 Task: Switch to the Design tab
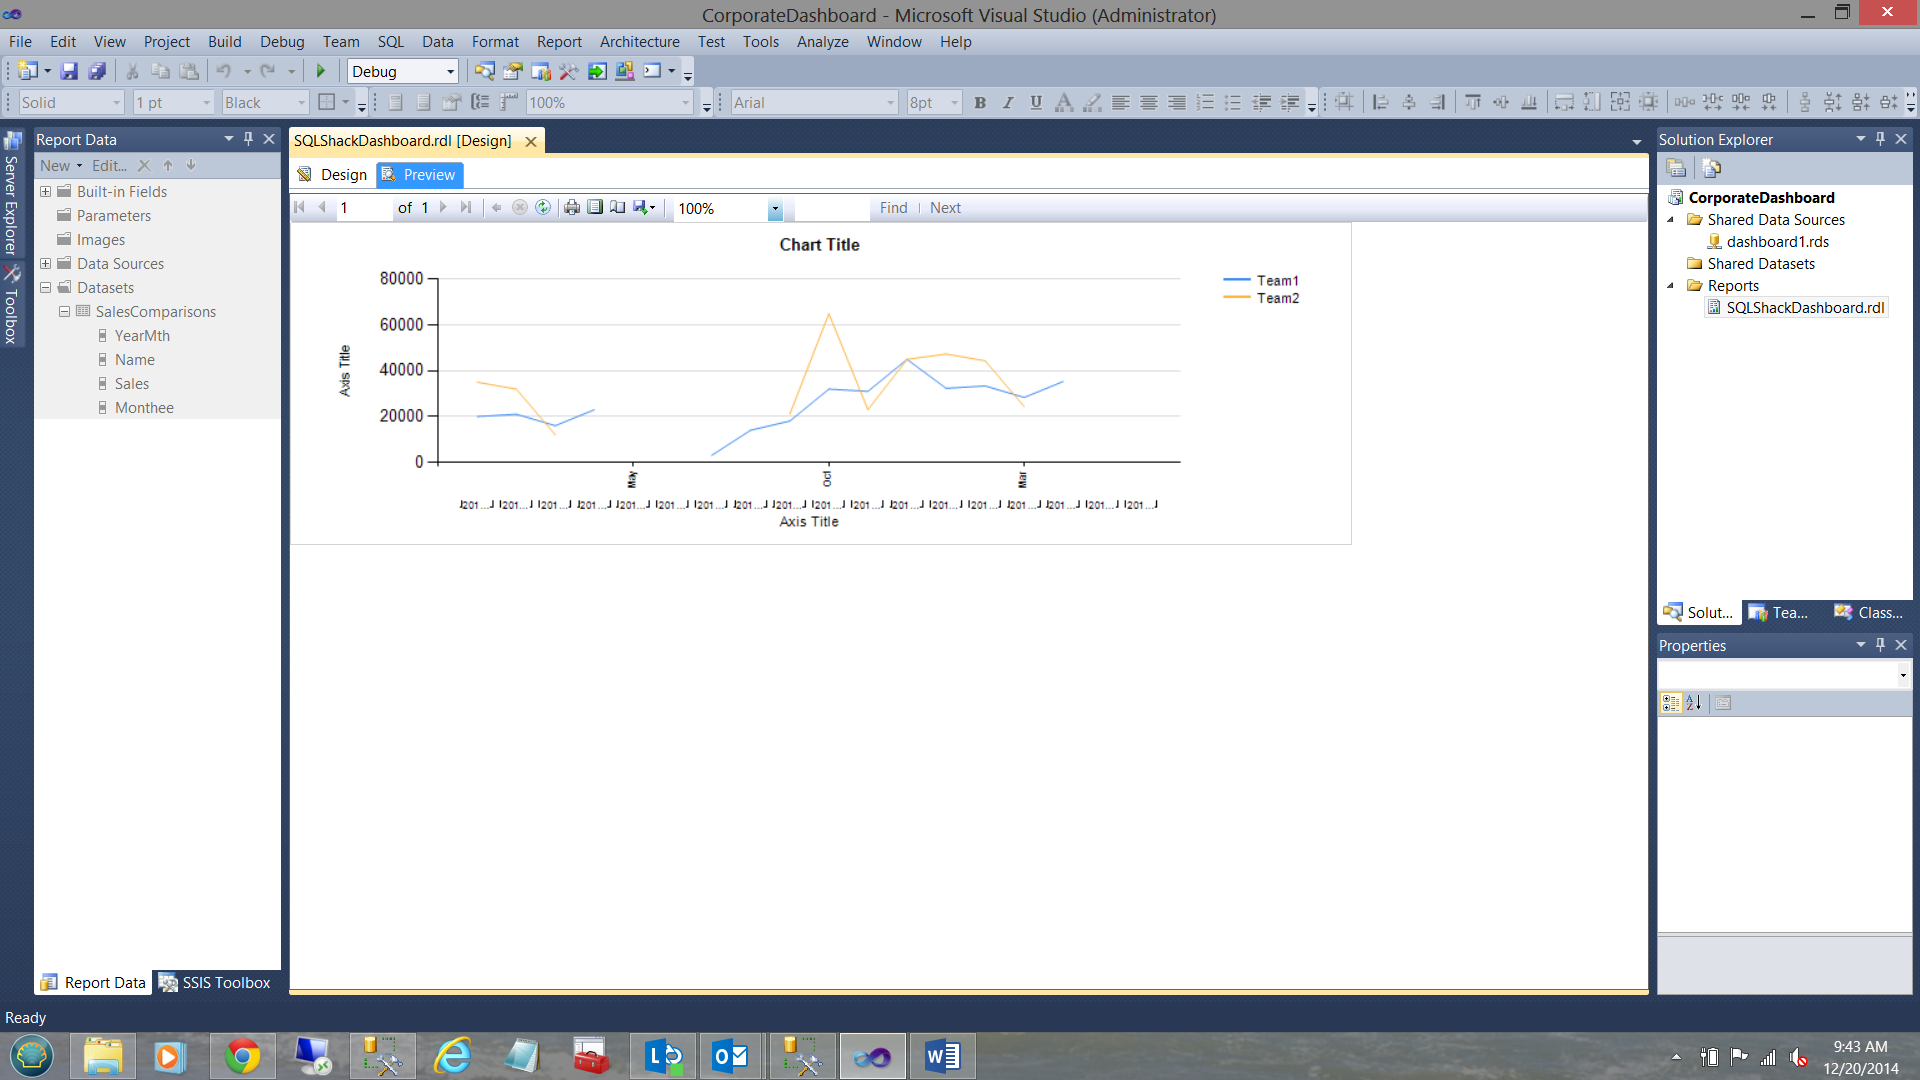[333, 175]
